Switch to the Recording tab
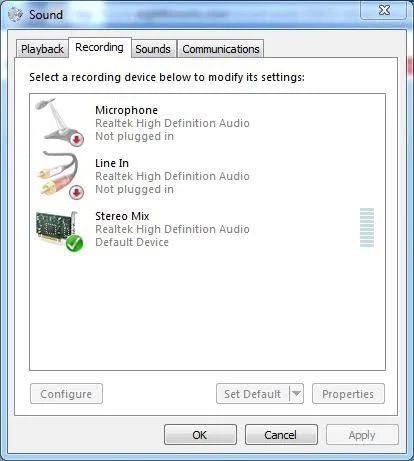The width and height of the screenshot is (414, 461). pos(100,47)
